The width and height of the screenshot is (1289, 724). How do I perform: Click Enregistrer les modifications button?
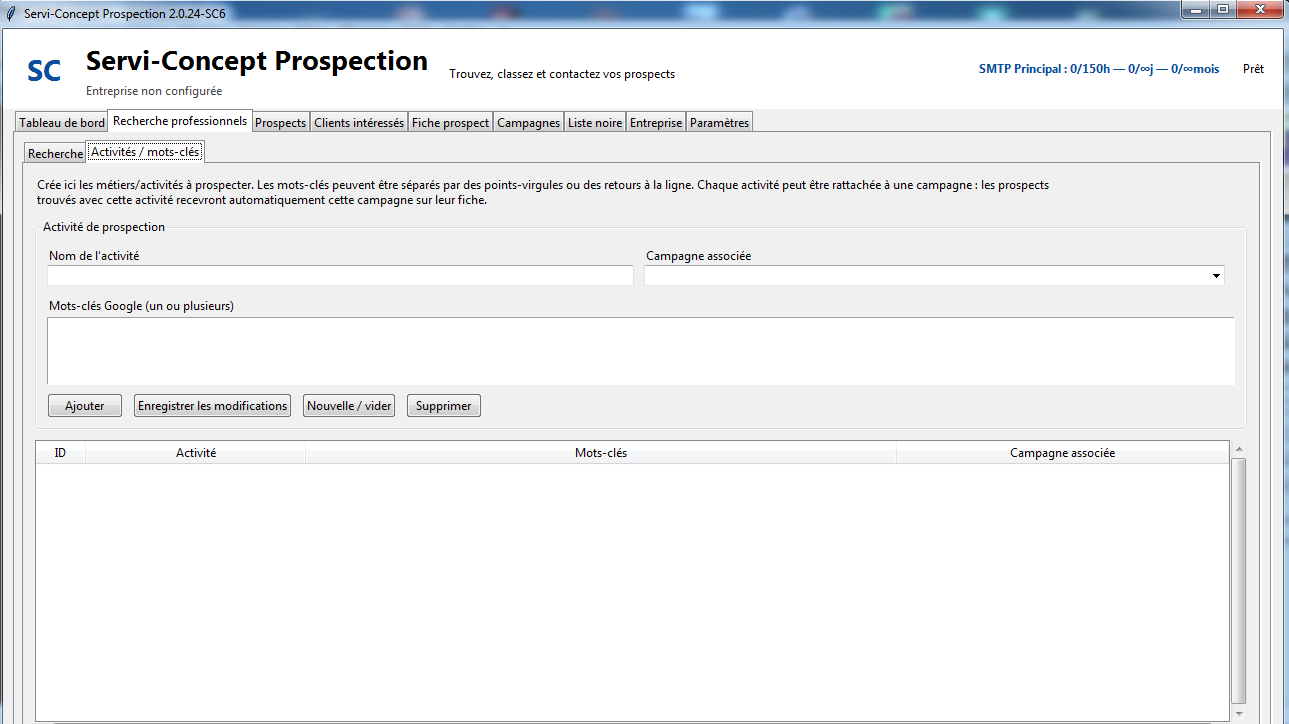pos(212,406)
